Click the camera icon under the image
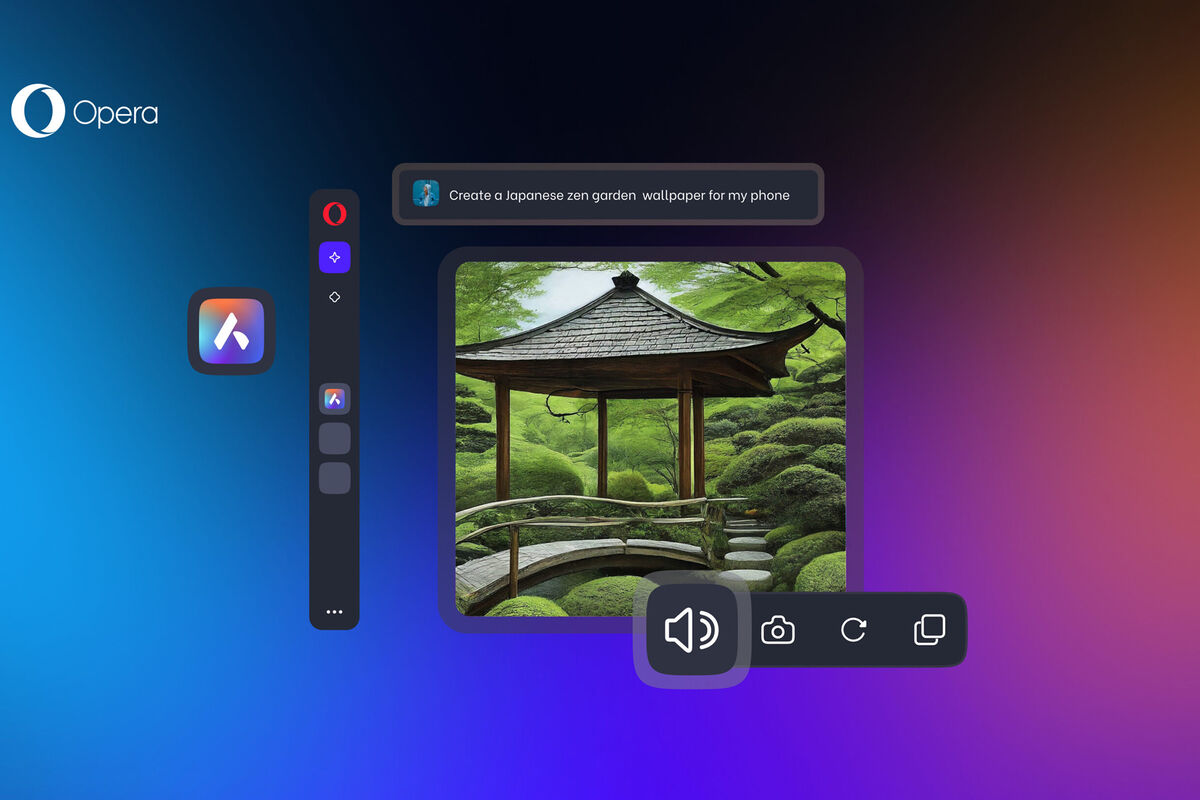Viewport: 1200px width, 800px height. (x=778, y=630)
